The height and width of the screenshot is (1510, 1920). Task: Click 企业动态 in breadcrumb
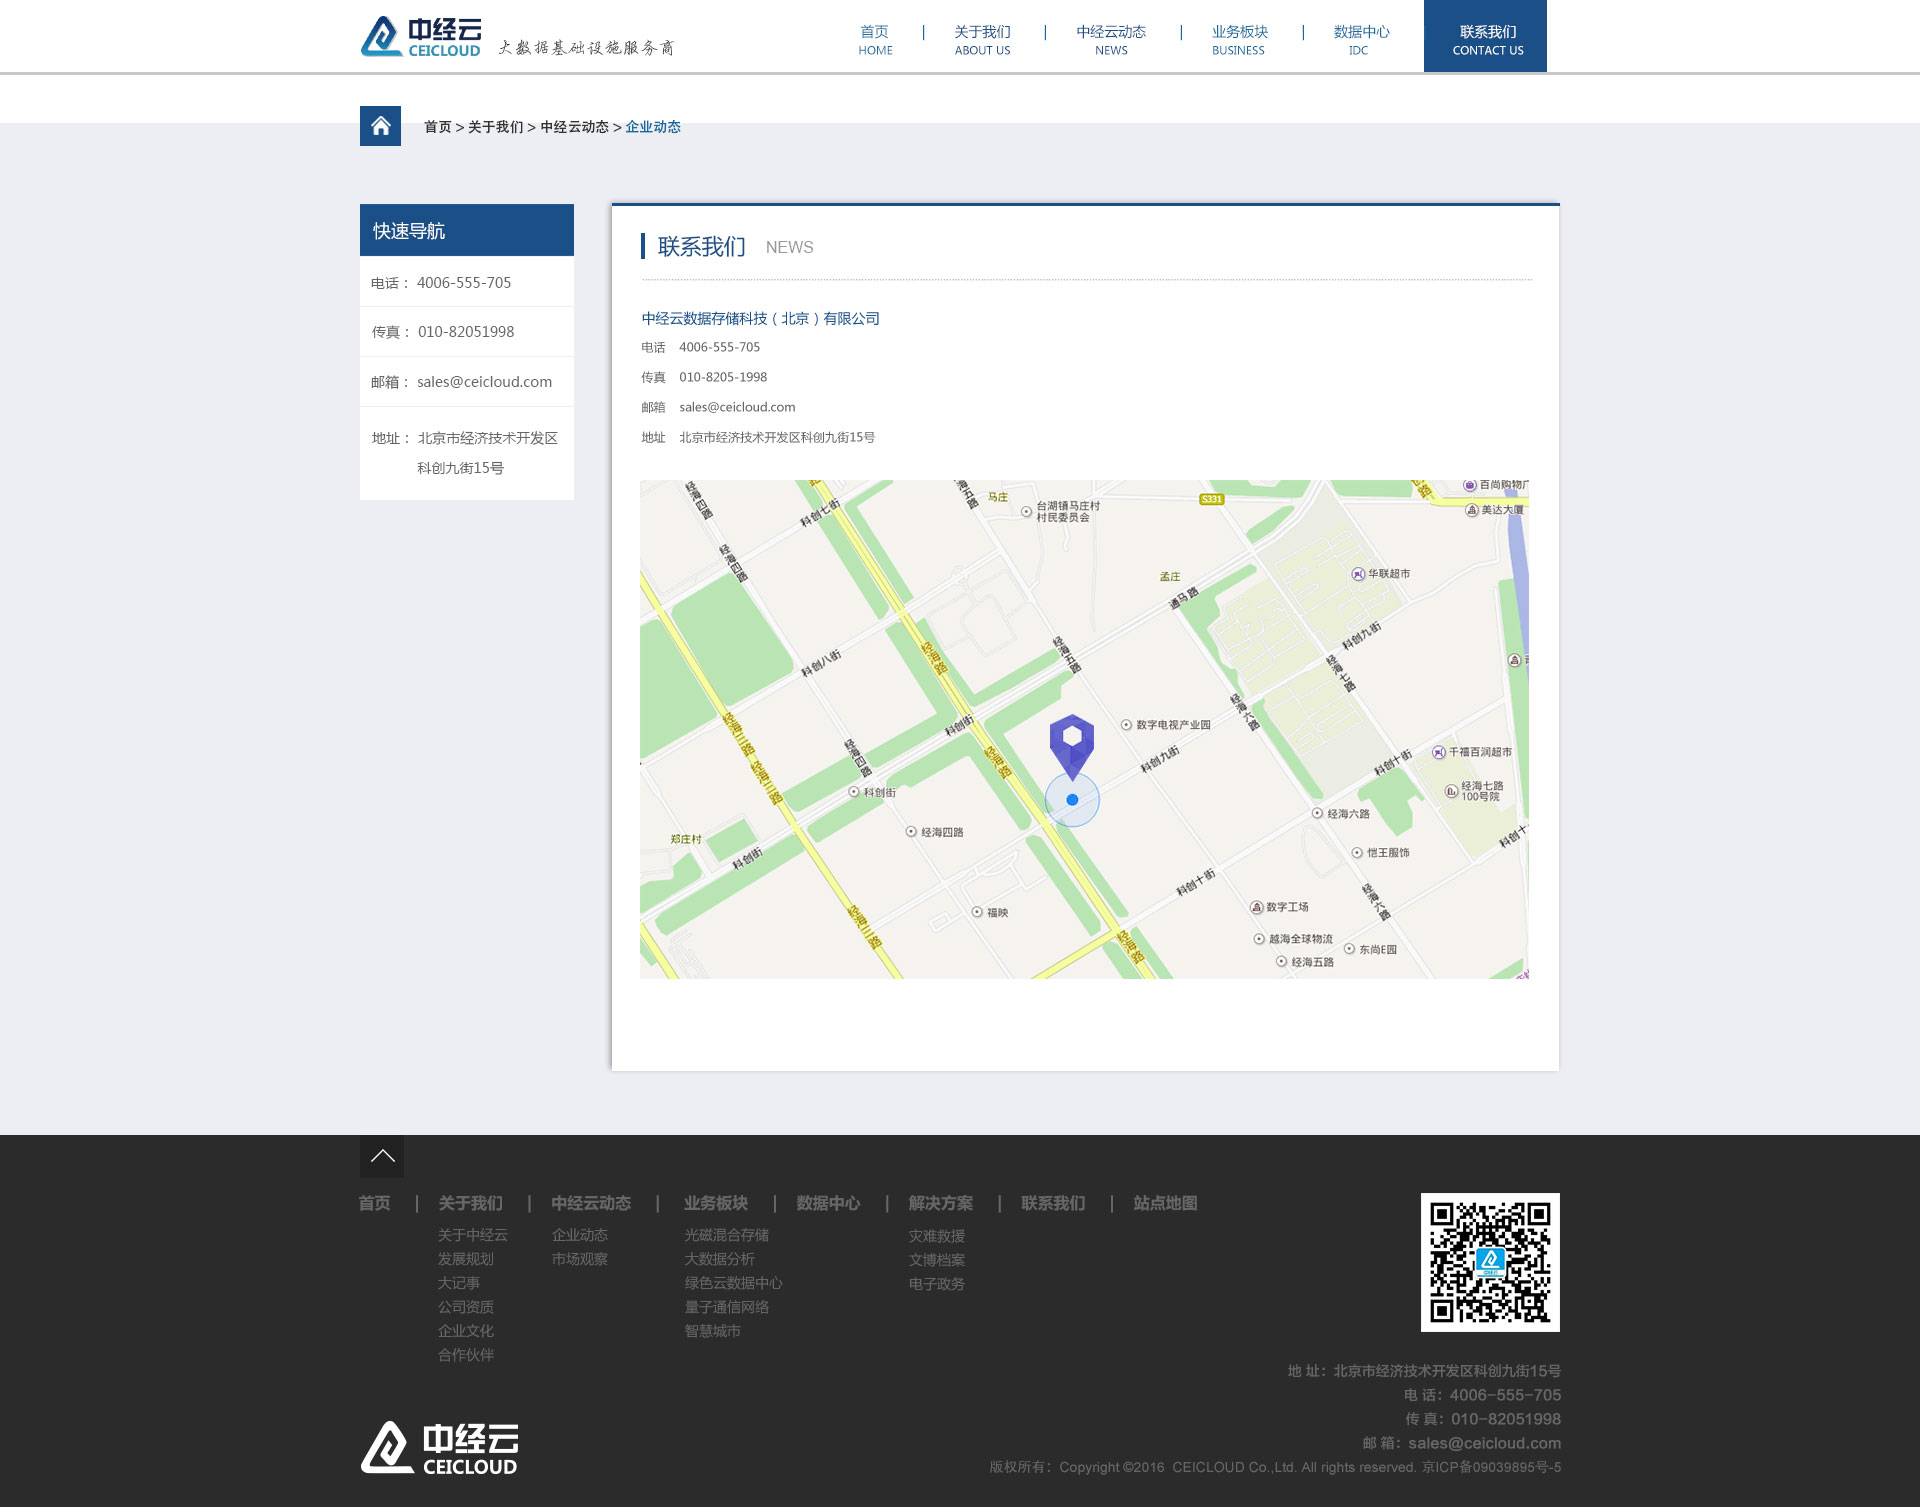click(x=653, y=127)
